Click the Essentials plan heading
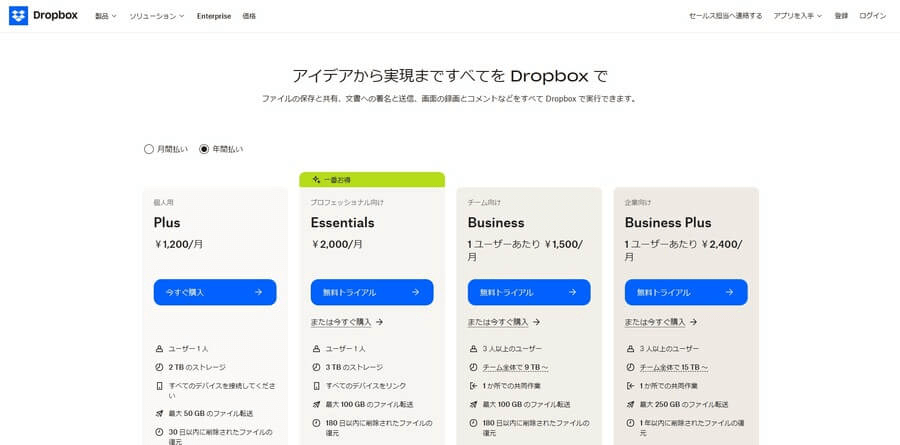Viewport: 900px width, 445px height. pyautogui.click(x=343, y=223)
